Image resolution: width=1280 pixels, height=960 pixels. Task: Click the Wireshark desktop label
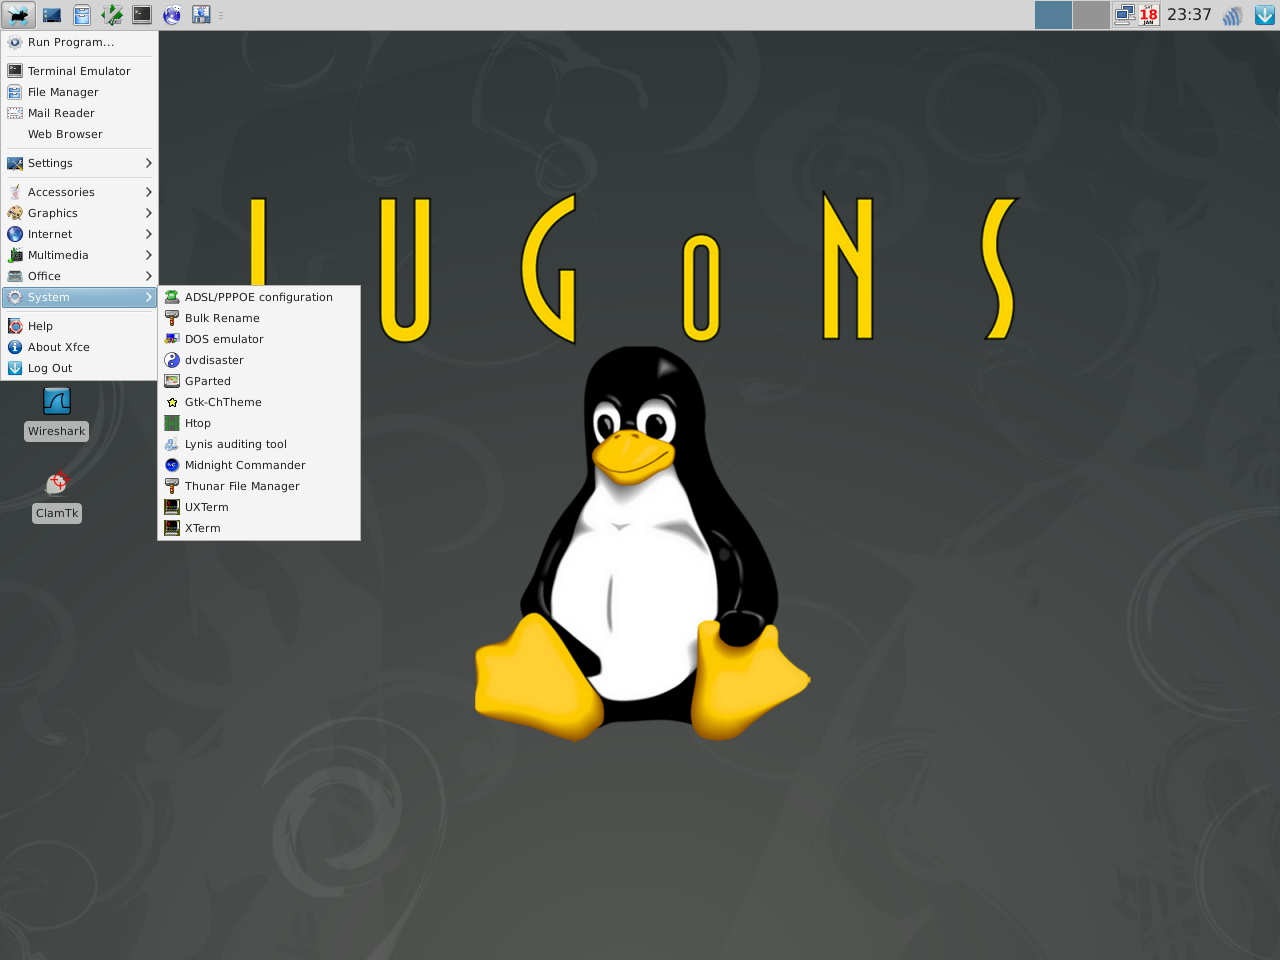click(57, 431)
